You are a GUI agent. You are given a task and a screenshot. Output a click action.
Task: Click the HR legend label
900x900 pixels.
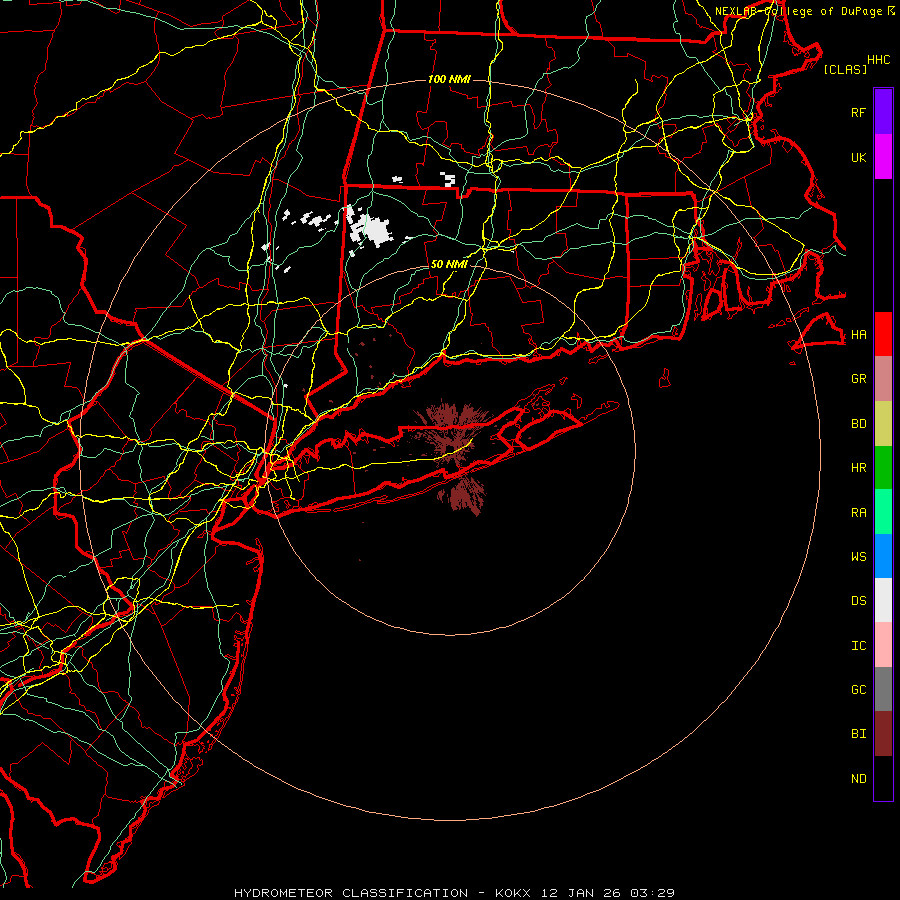858,468
